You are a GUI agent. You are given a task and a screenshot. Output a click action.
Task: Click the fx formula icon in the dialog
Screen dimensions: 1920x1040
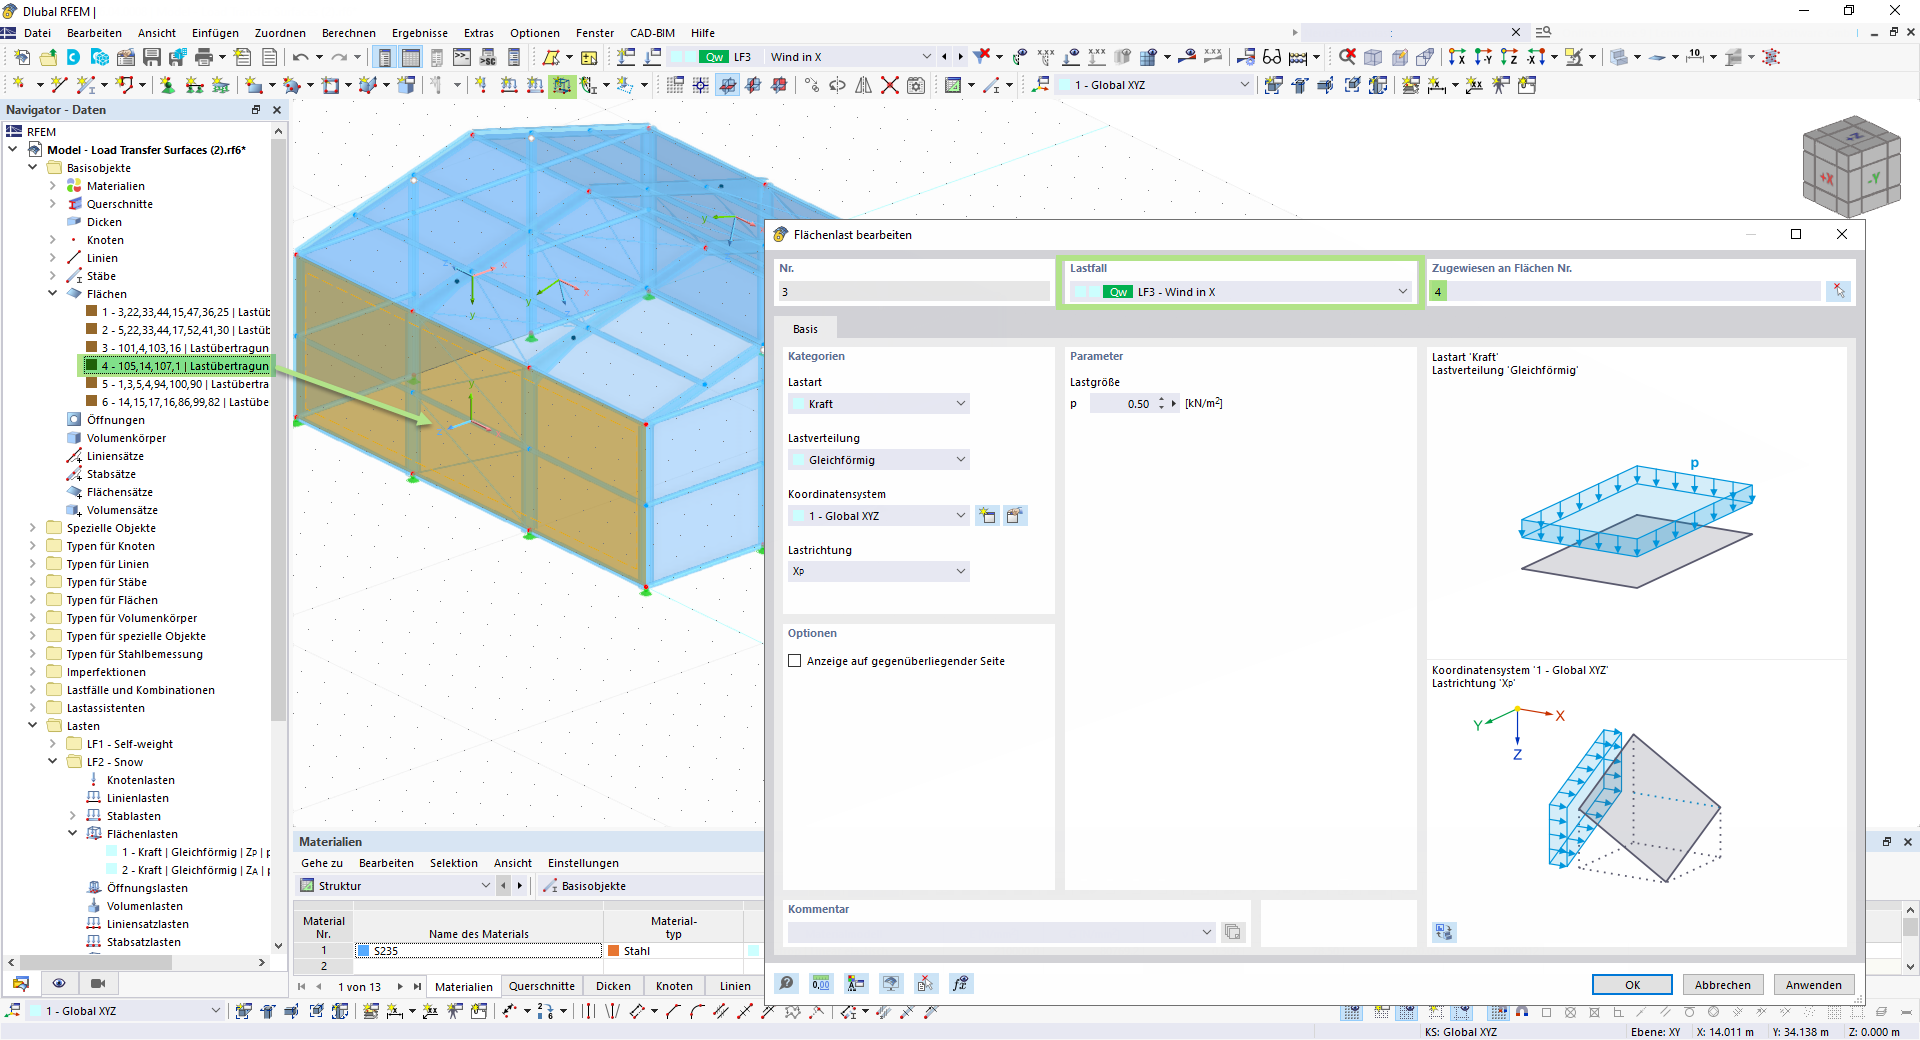960,984
